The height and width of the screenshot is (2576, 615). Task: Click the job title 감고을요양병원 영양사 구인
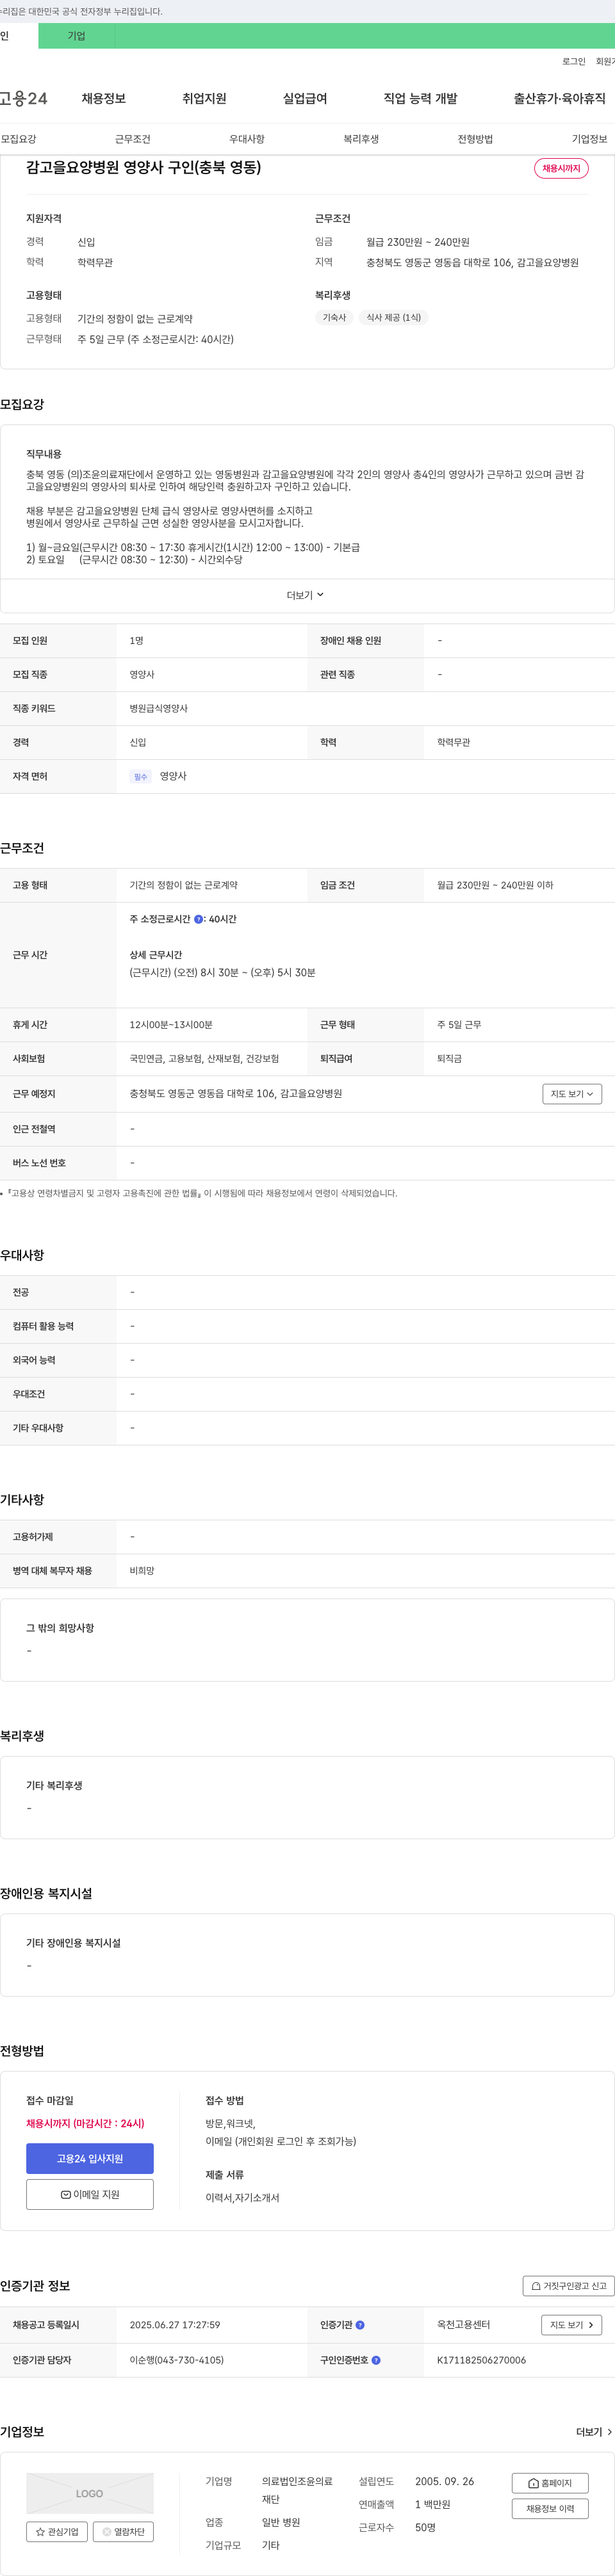tap(144, 167)
